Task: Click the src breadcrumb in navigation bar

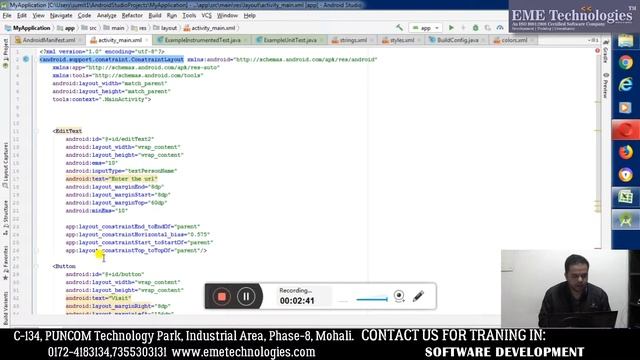Action: (x=89, y=28)
